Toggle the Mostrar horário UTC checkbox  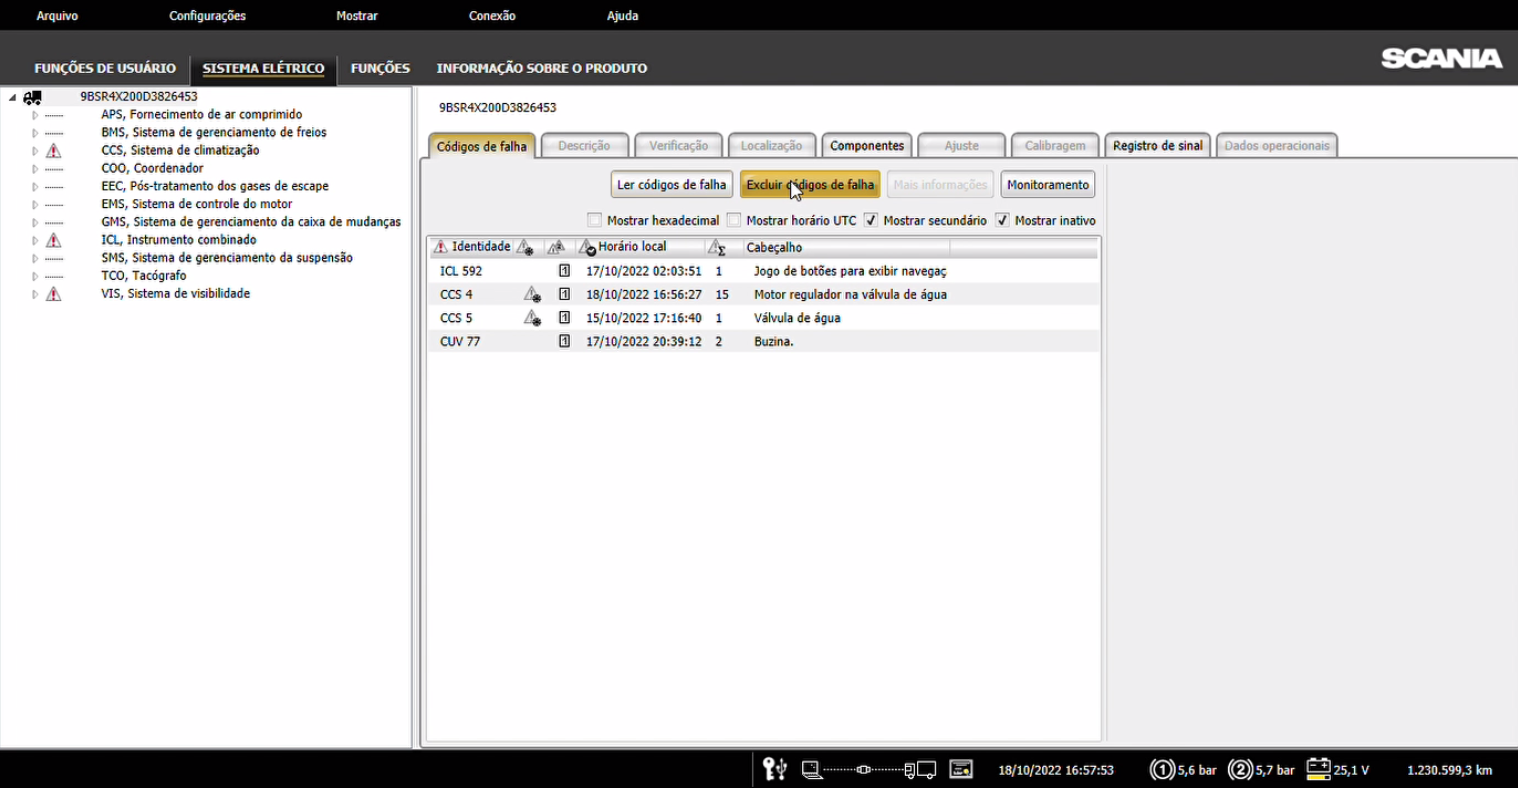[734, 220]
